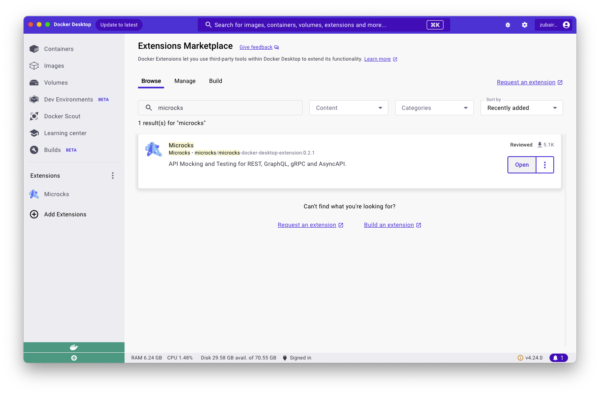
Task: Click the Build an extension link
Action: 392,225
